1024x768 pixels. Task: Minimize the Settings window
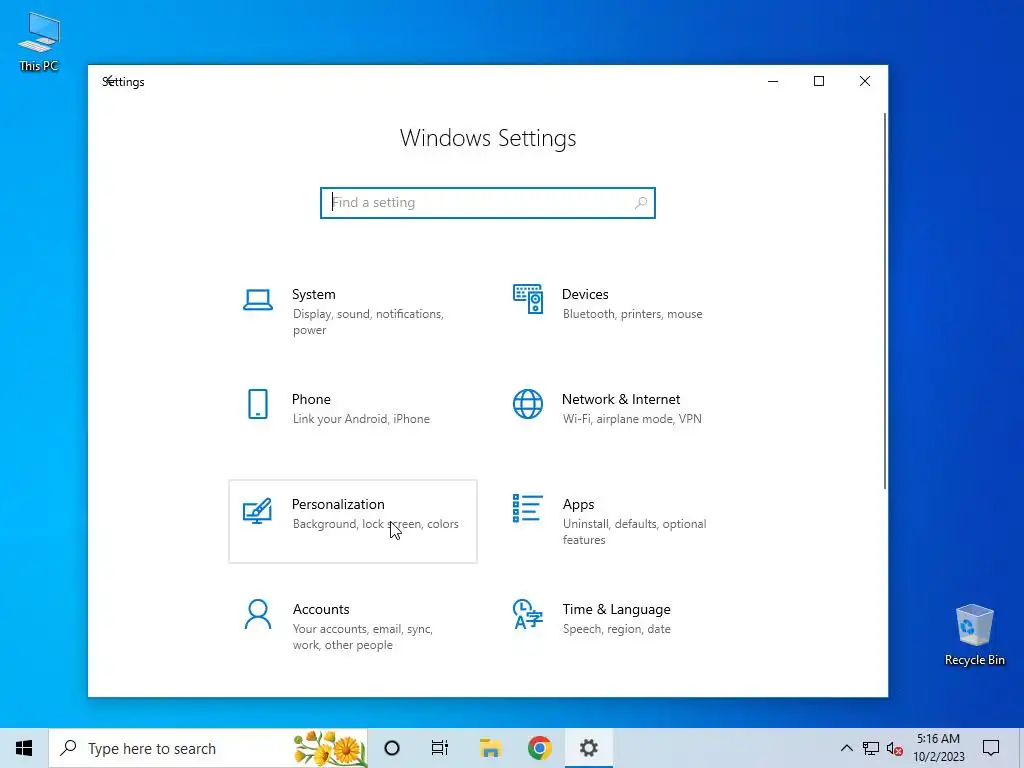[x=773, y=81]
